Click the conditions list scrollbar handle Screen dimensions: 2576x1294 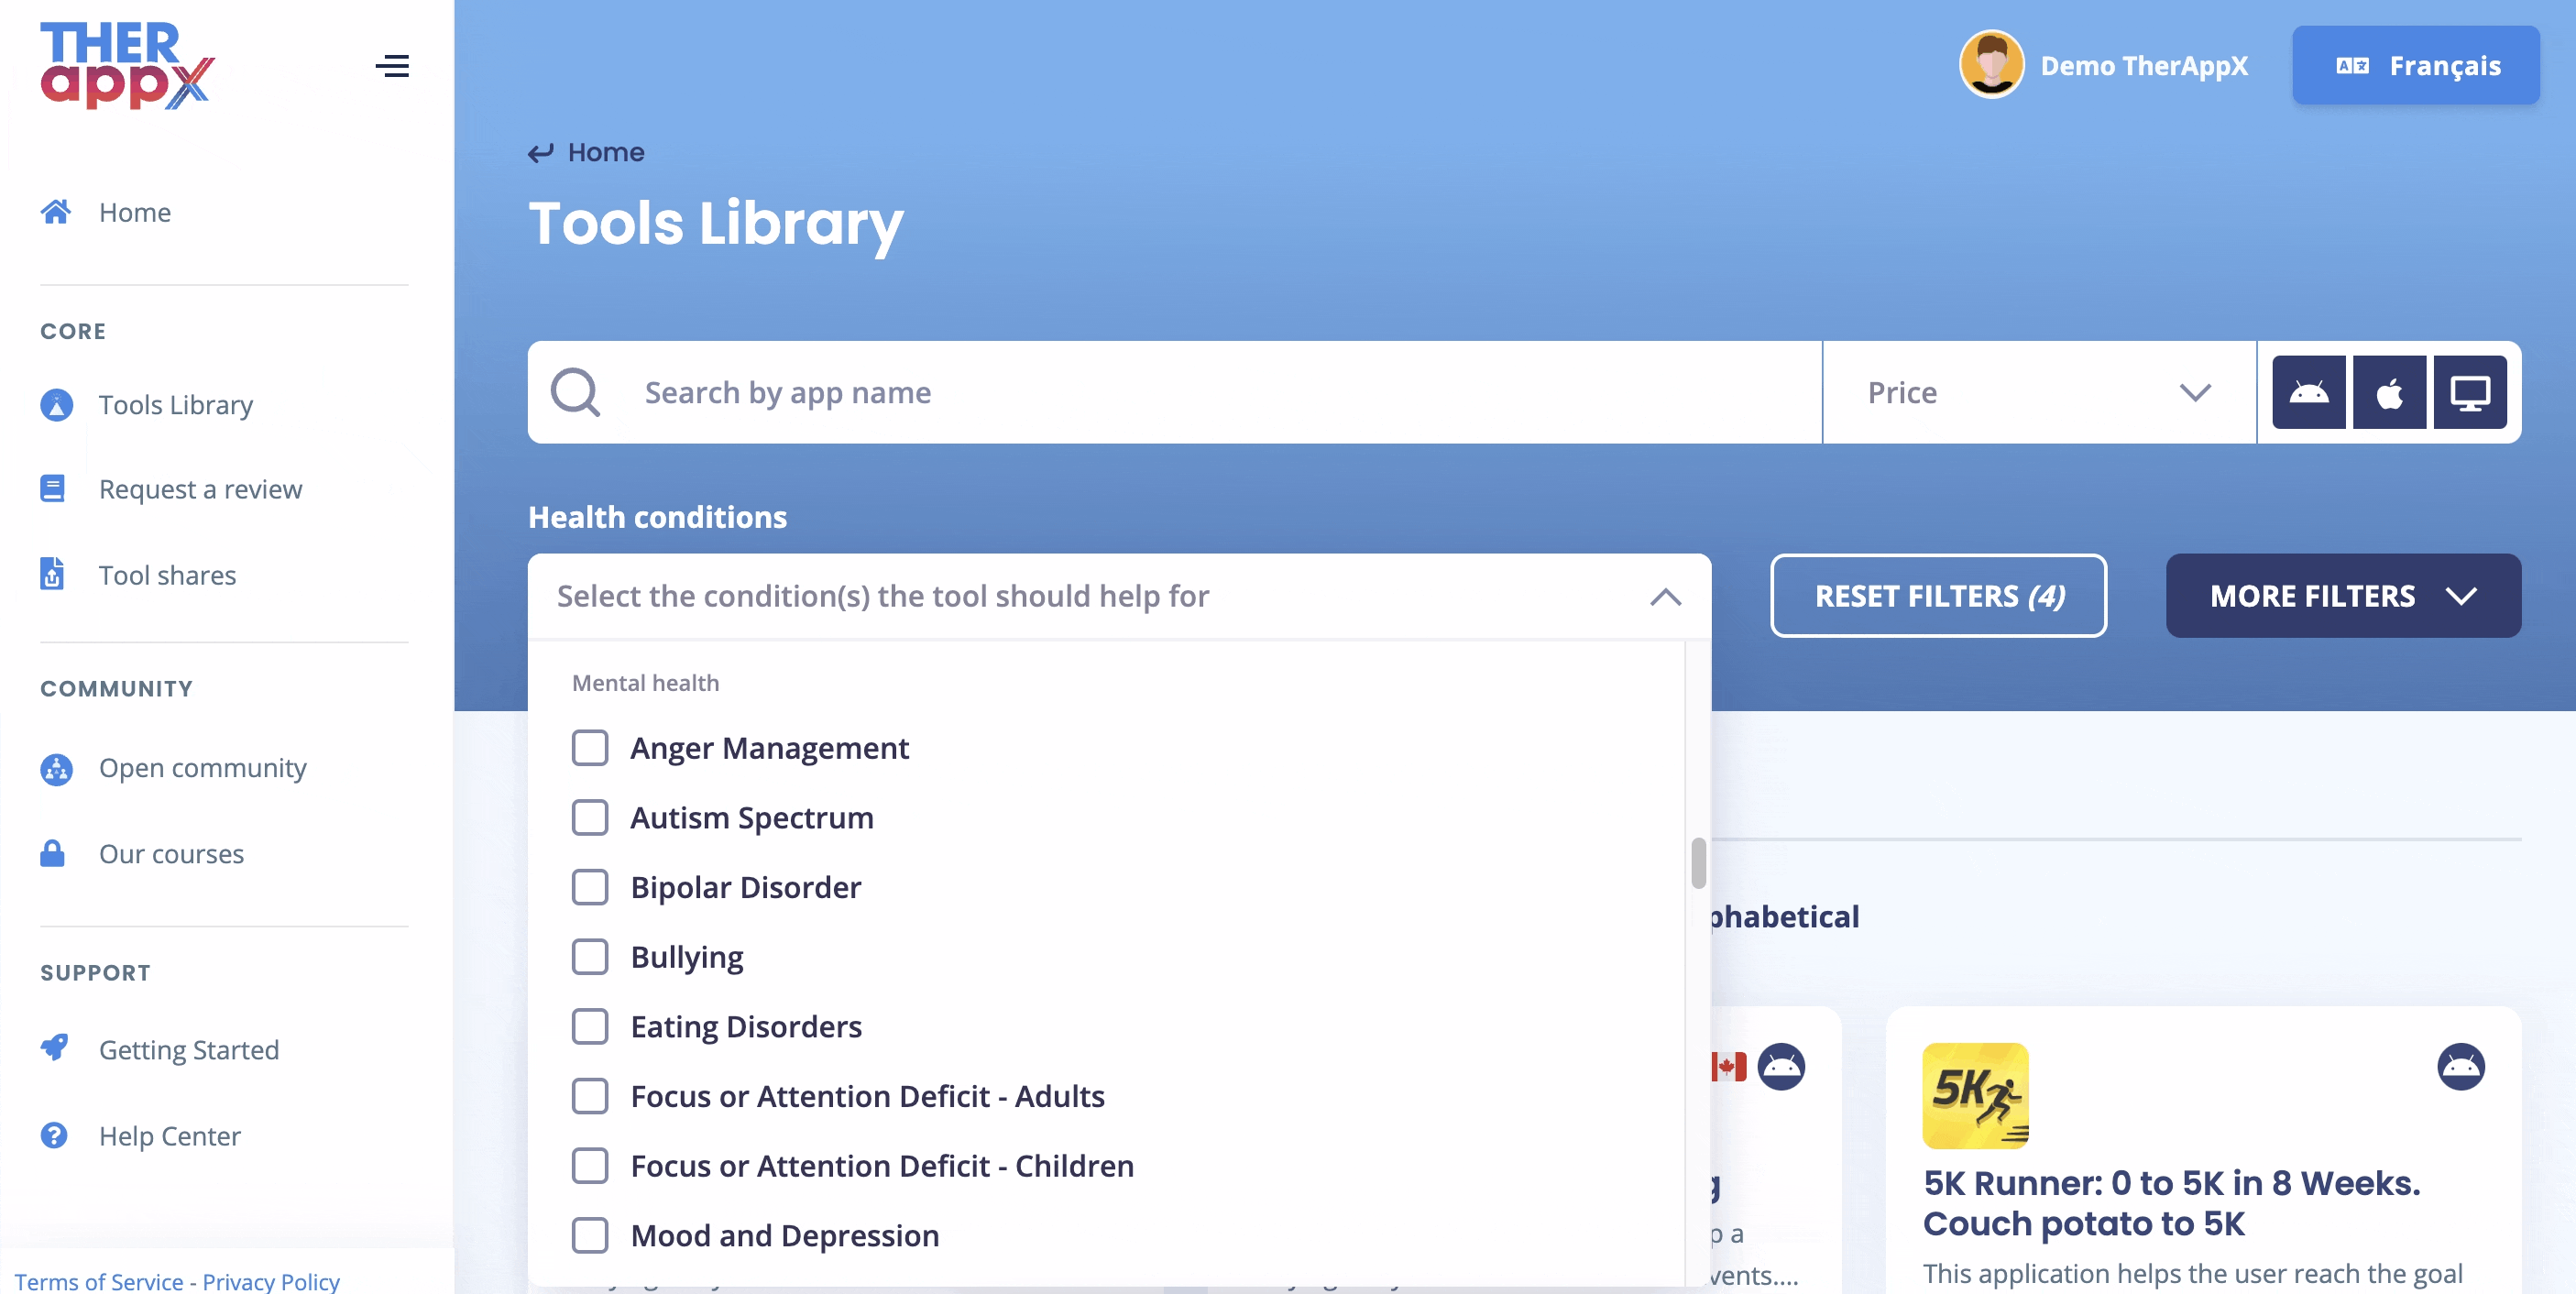click(x=1698, y=863)
